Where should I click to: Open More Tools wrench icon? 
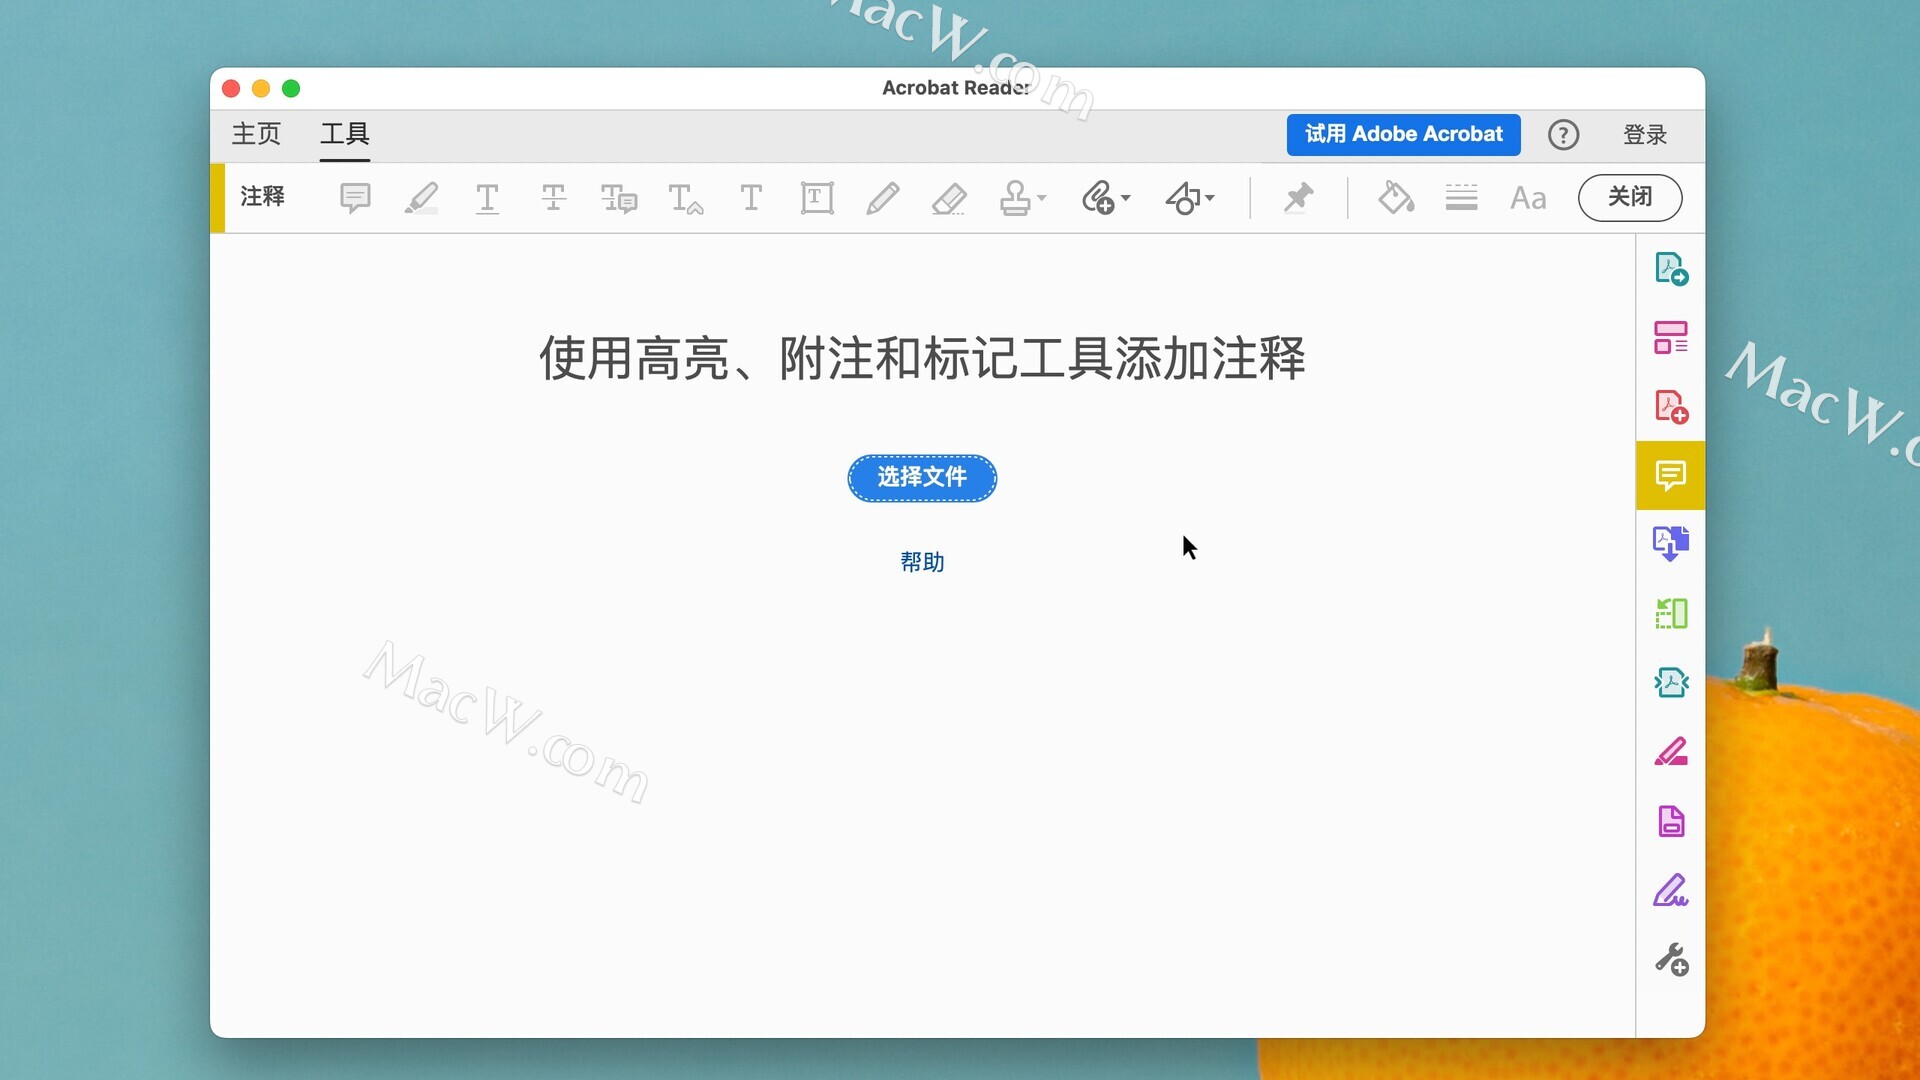pyautogui.click(x=1671, y=960)
